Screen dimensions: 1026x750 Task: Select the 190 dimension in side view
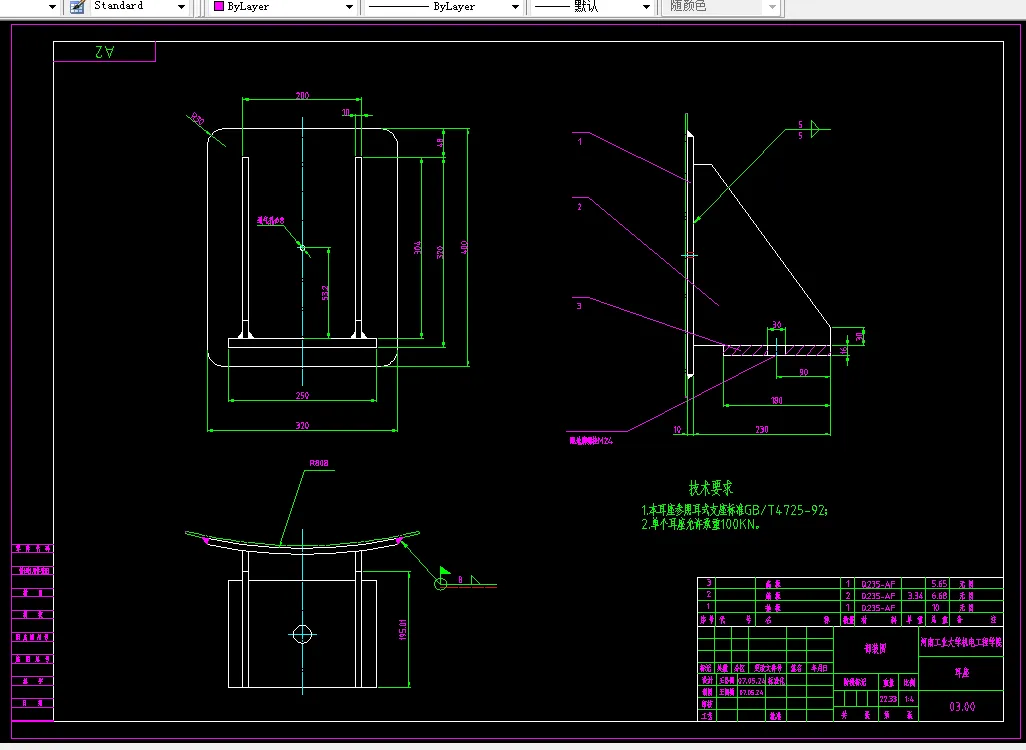point(777,401)
